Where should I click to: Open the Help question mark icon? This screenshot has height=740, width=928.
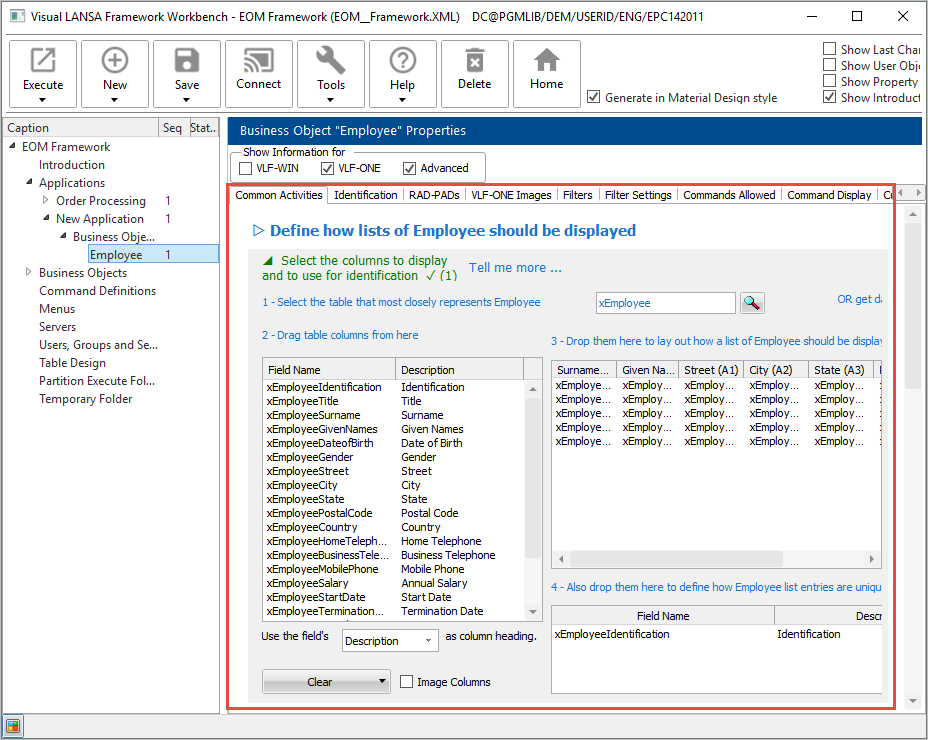coord(402,60)
